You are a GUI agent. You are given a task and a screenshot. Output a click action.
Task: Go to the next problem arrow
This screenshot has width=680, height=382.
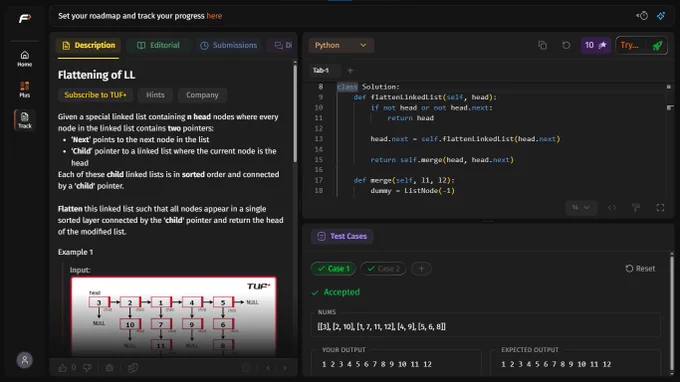coord(285,368)
